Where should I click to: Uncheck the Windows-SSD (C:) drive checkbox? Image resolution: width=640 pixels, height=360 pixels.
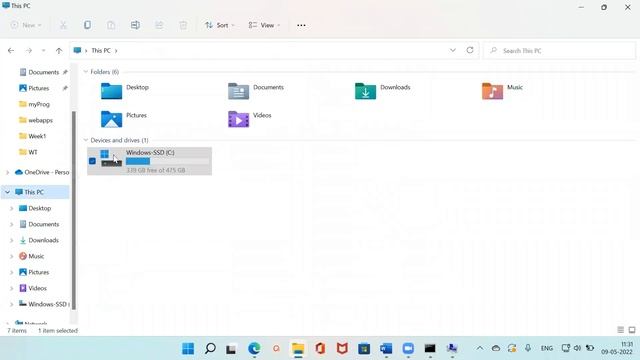[x=92, y=161]
